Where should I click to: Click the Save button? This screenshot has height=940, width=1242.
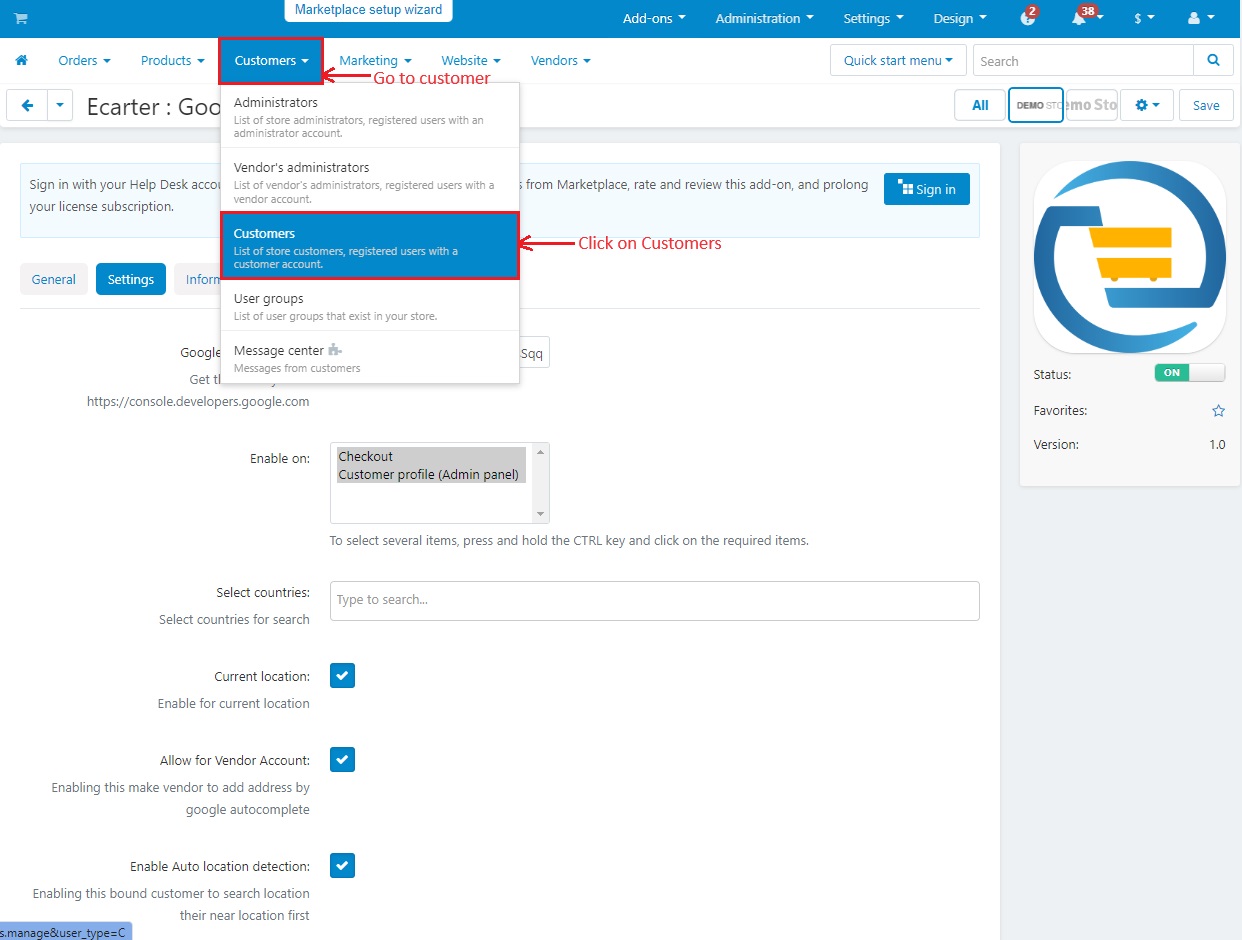(1206, 105)
